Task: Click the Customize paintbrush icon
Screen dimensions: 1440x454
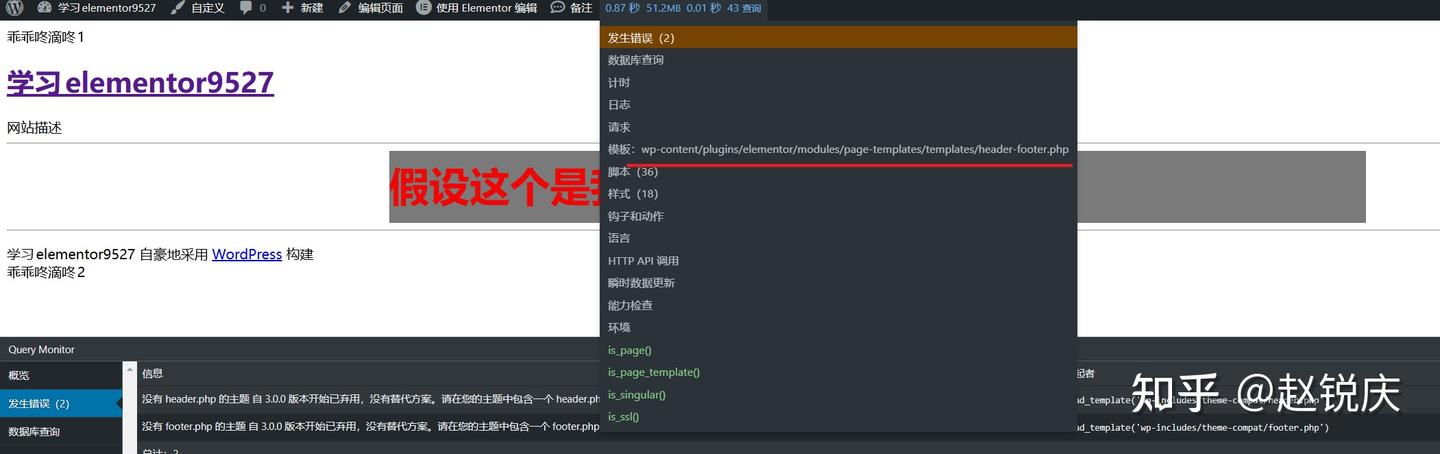Action: click(177, 8)
